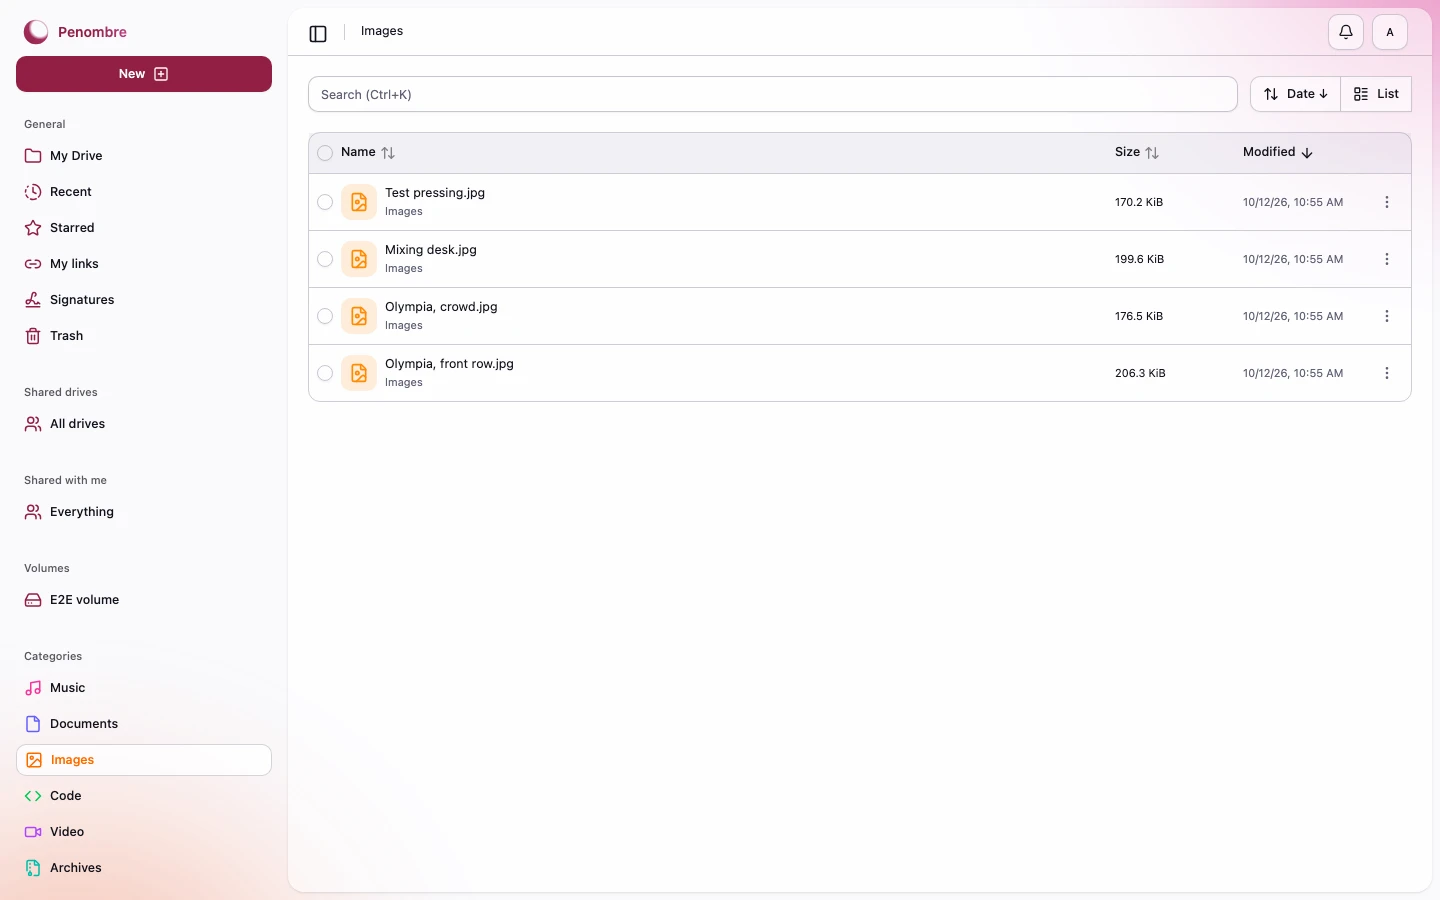Open the E2E volume
The image size is (1440, 900).
pyautogui.click(x=144, y=600)
